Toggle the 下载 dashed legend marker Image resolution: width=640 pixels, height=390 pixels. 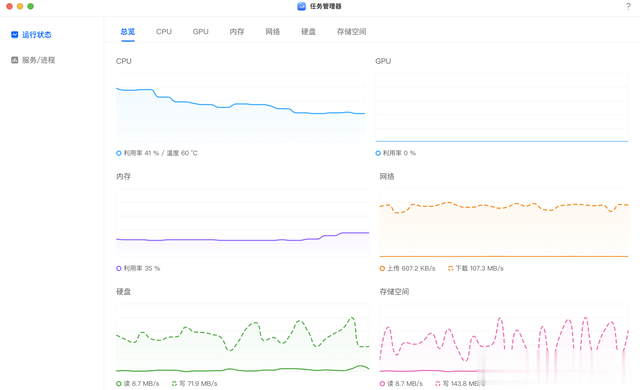tap(451, 268)
